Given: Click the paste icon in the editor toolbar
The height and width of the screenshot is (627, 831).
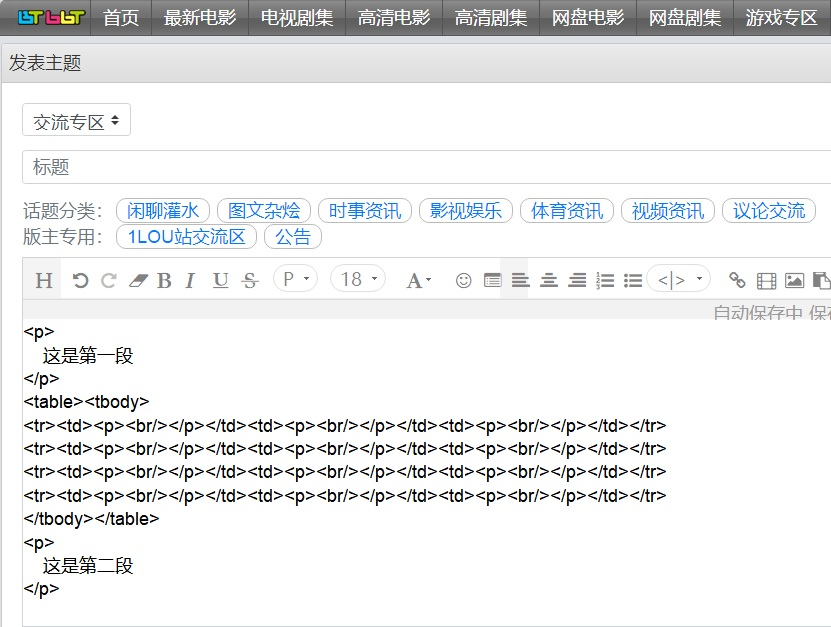Looking at the screenshot, I should click(822, 280).
